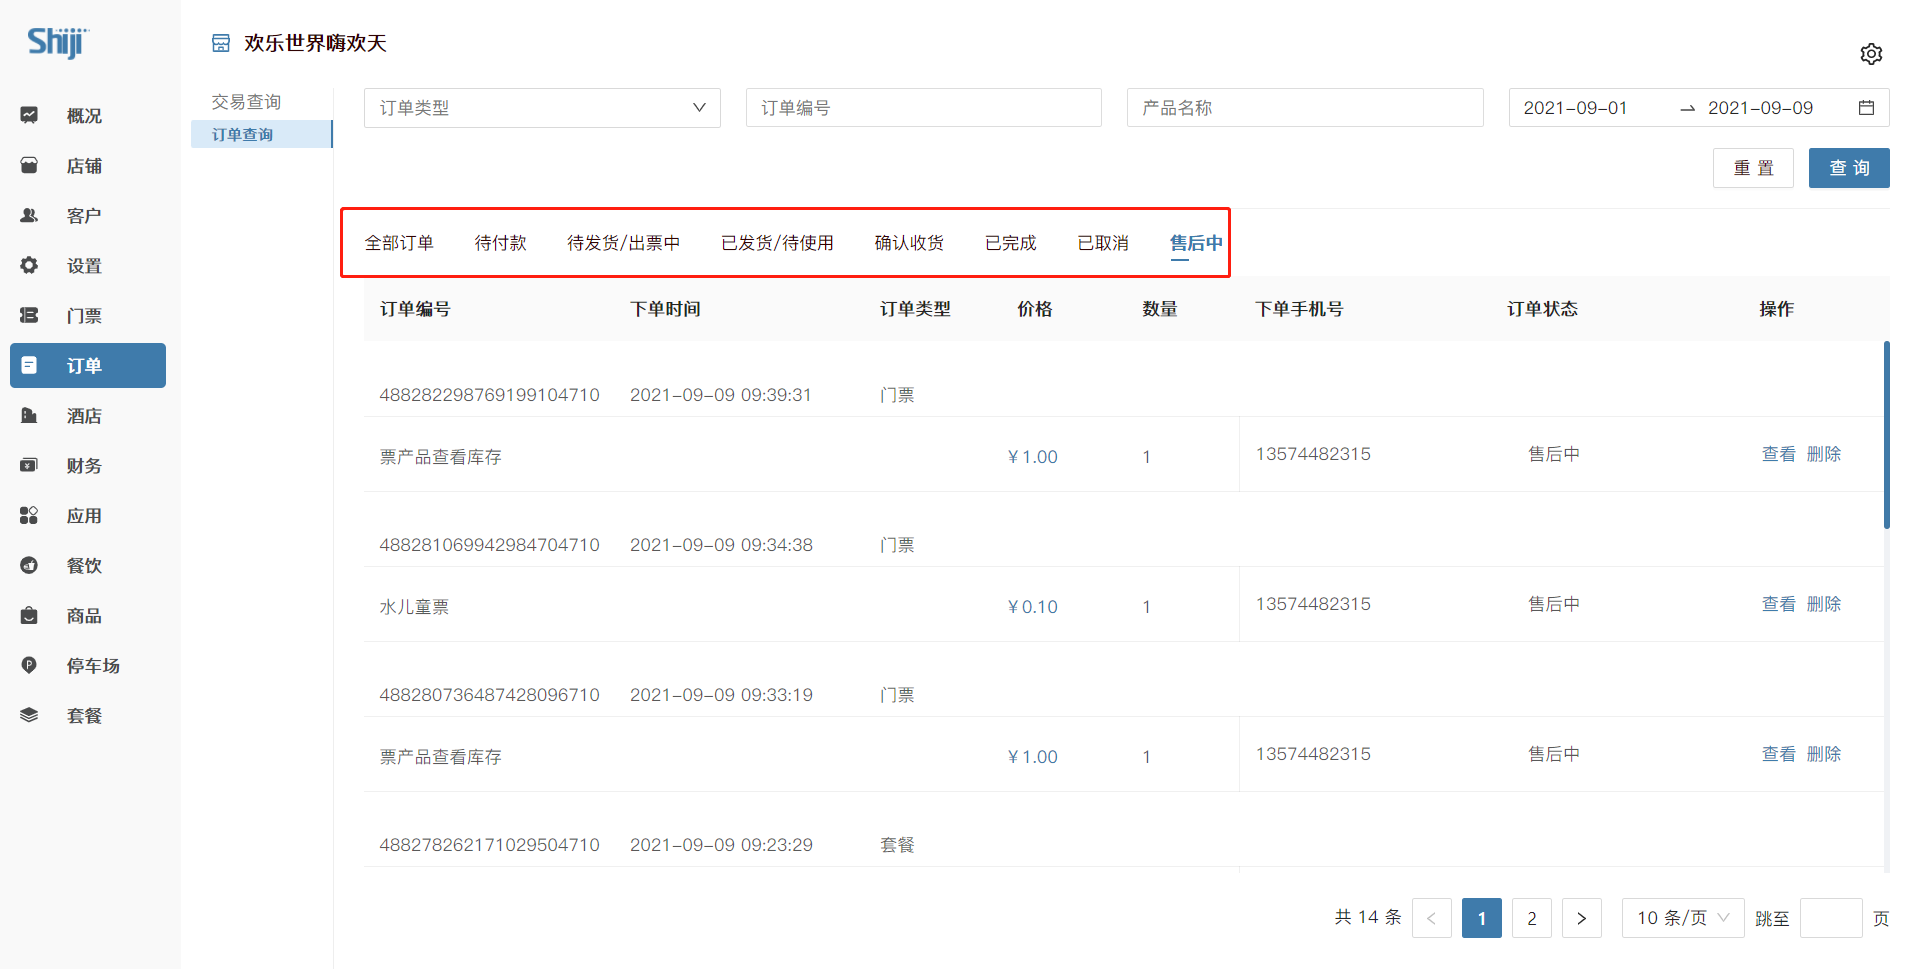Click 删除 for the 水儿童票 order
The image size is (1920, 969).
1824,604
